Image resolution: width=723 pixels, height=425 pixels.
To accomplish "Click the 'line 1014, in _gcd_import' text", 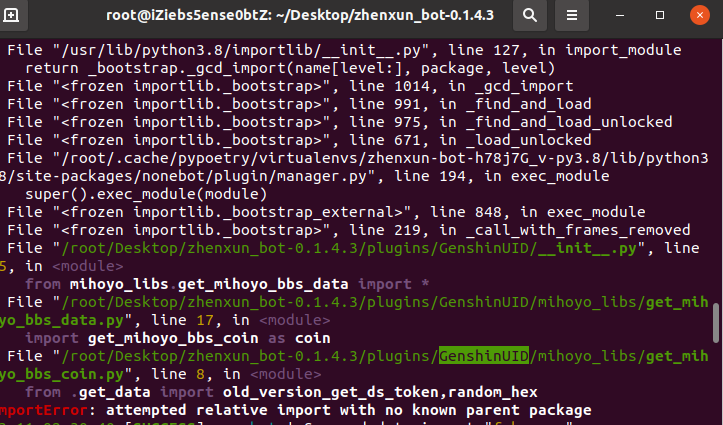I will (461, 86).
